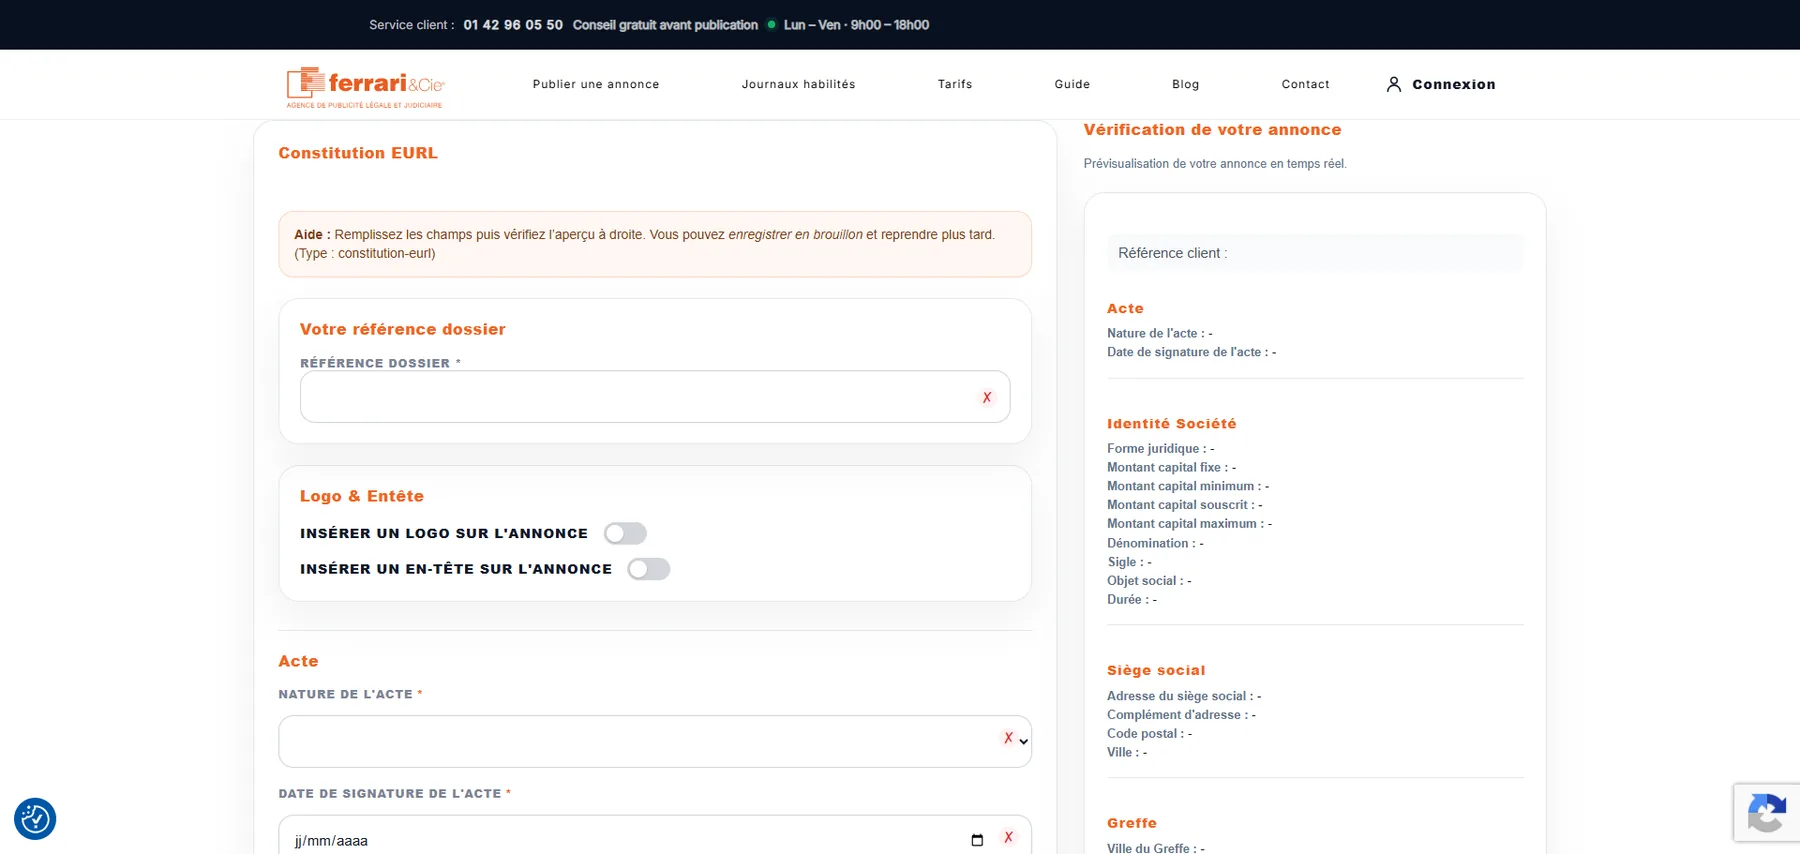The image size is (1800, 854).
Task: Clear the Référence dossier field with X
Action: tap(987, 397)
